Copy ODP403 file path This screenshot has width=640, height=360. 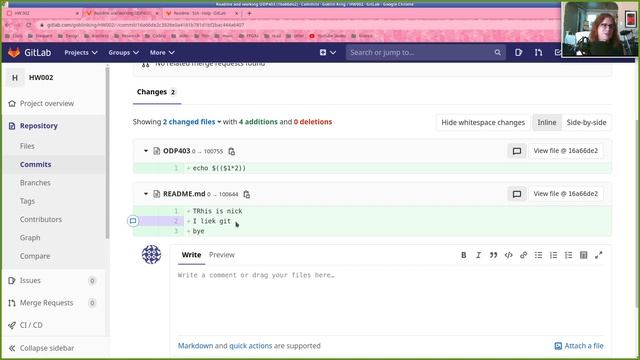pyautogui.click(x=231, y=151)
